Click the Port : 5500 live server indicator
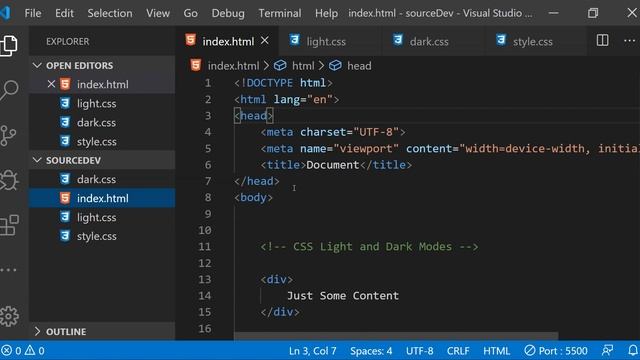This screenshot has width=640, height=360. pyautogui.click(x=556, y=351)
